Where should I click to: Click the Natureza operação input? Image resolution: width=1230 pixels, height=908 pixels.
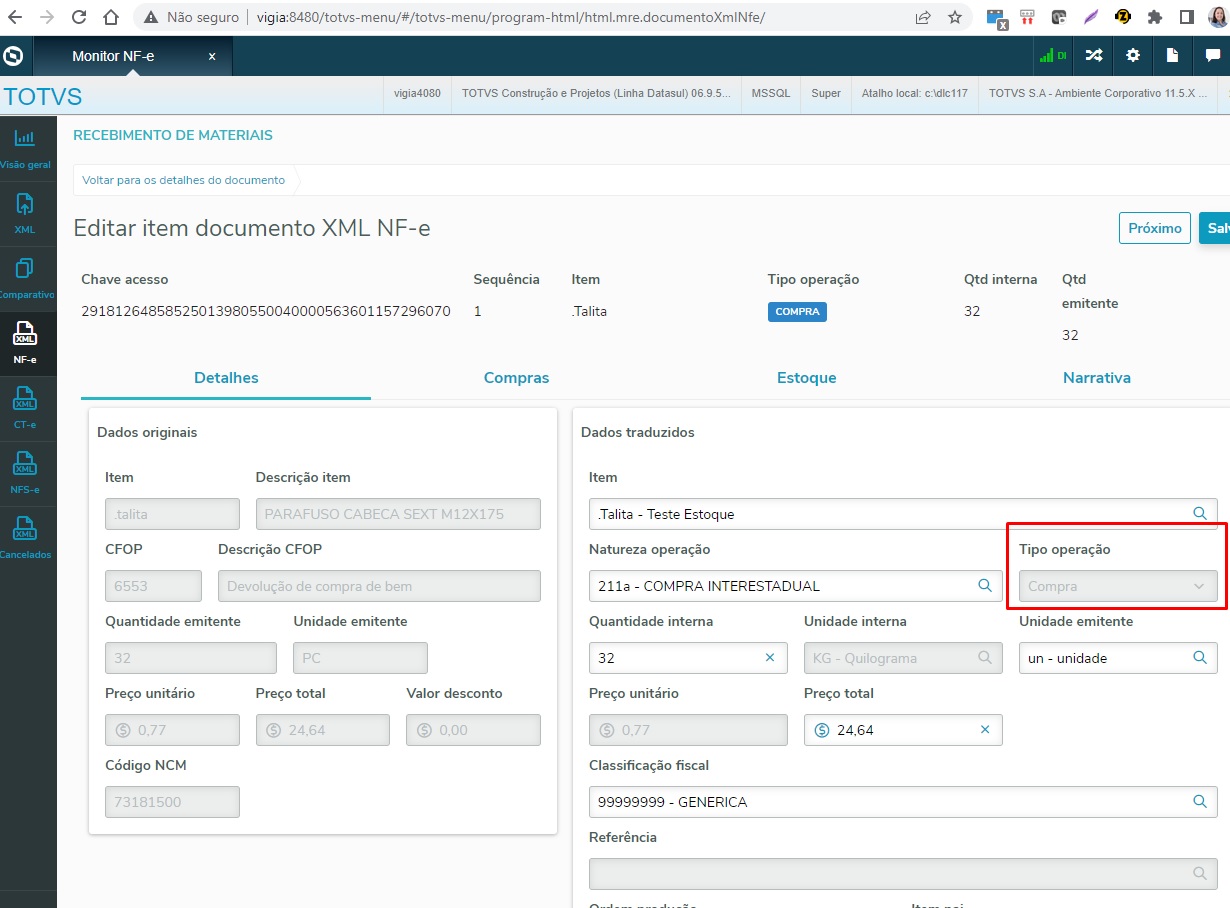pos(795,586)
